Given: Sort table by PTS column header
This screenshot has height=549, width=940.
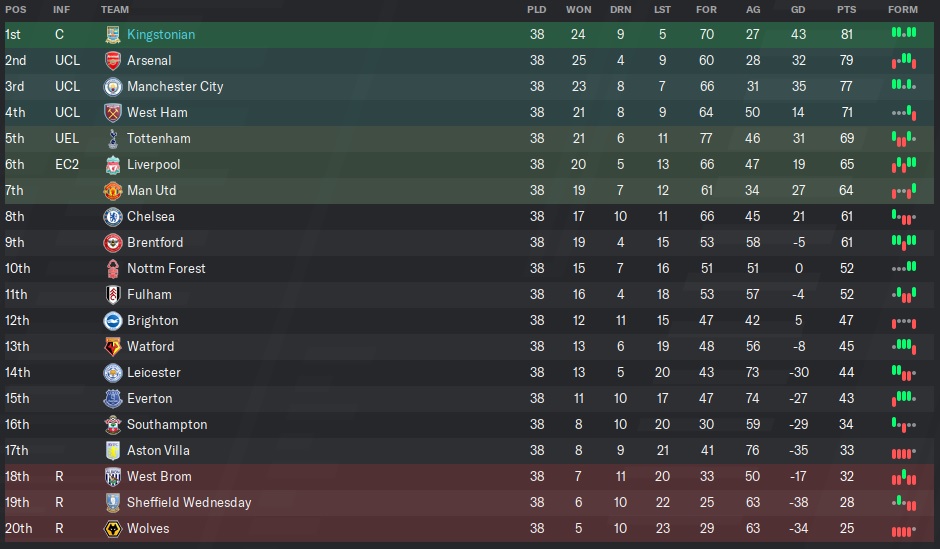Looking at the screenshot, I should click(846, 9).
